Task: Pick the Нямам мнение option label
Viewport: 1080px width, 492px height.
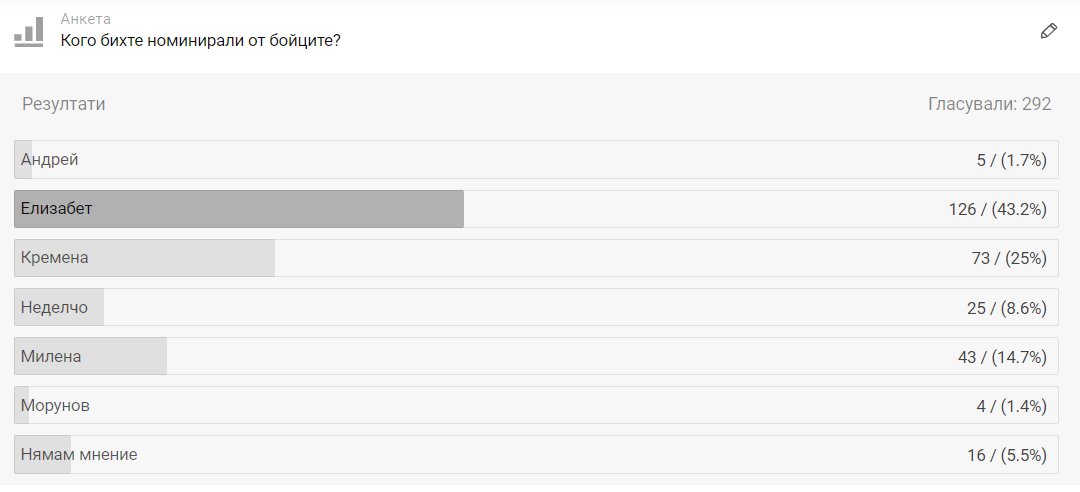Action: [79, 454]
